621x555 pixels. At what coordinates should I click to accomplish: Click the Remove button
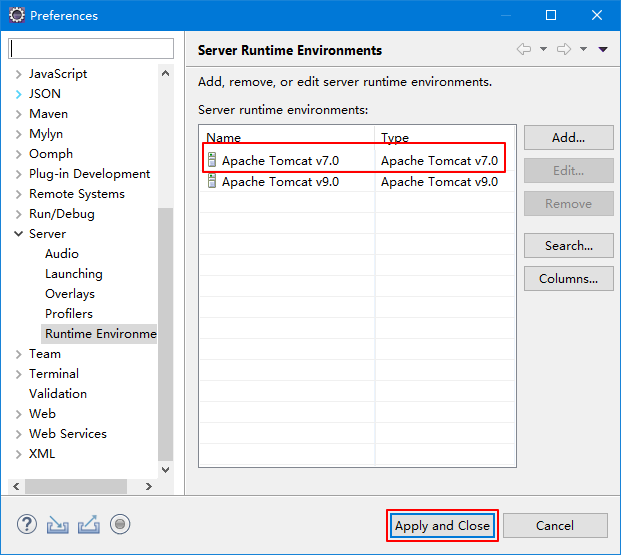point(569,204)
